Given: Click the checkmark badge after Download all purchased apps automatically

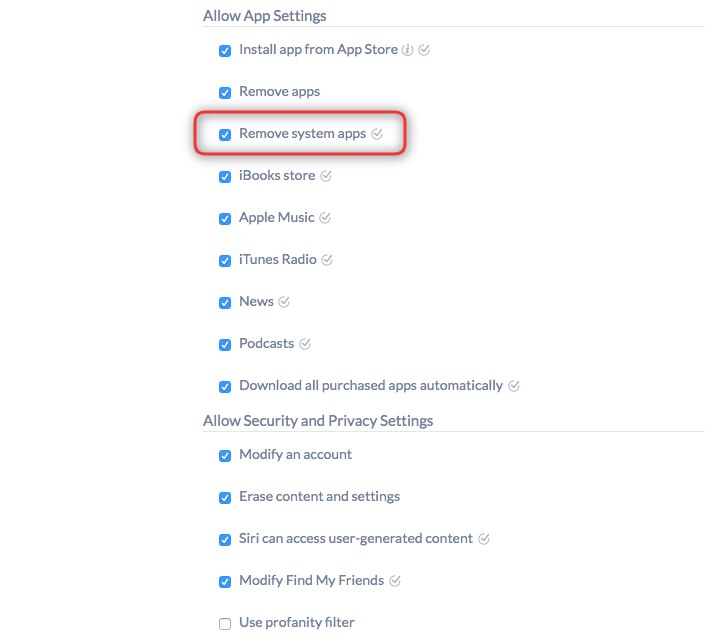Looking at the screenshot, I should click(x=514, y=386).
